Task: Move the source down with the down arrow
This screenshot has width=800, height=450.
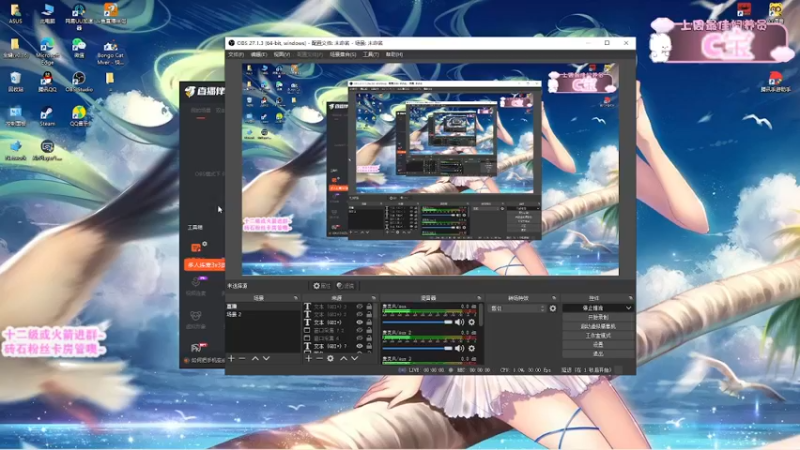Action: pyautogui.click(x=355, y=359)
